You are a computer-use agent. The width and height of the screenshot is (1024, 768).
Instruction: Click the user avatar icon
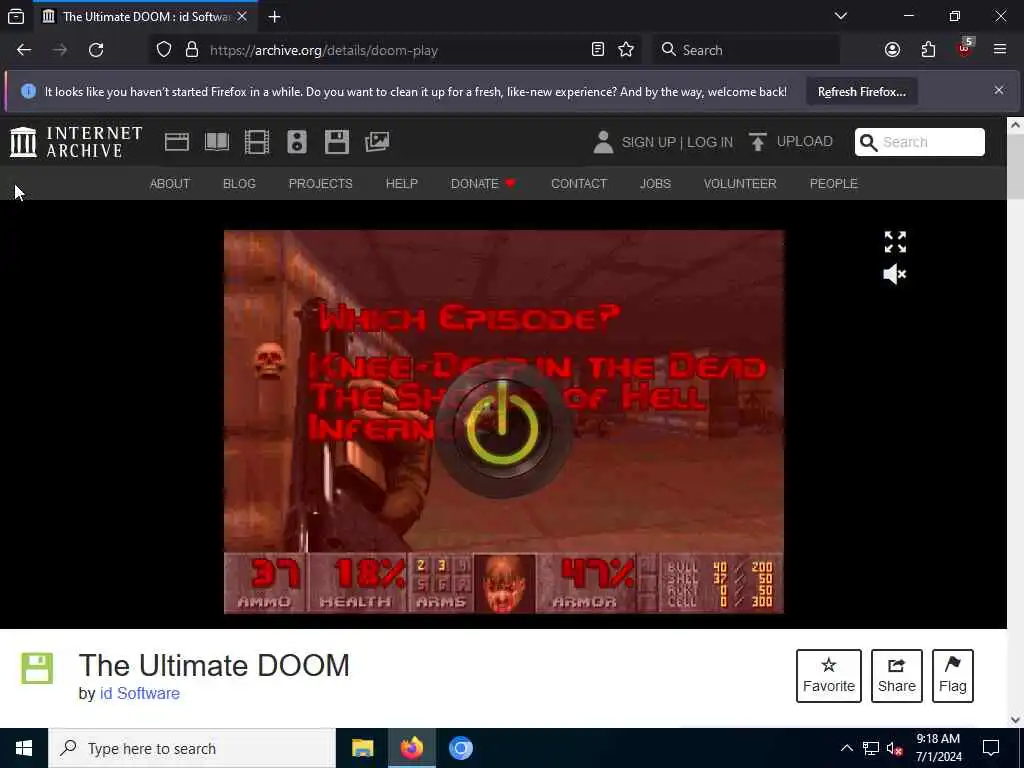[x=603, y=142]
